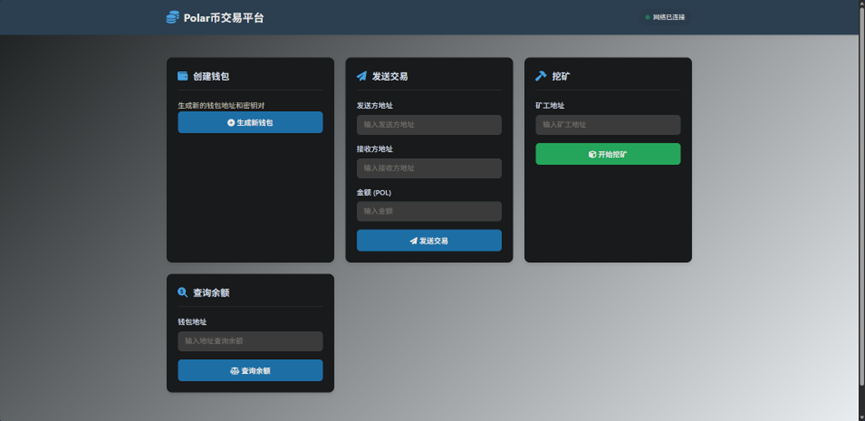The image size is (865, 421).
Task: Focus the 输入接收方地址 field
Action: coord(429,168)
